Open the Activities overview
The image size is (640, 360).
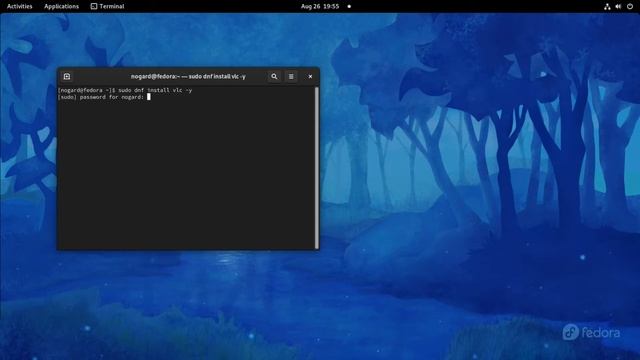click(x=20, y=6)
